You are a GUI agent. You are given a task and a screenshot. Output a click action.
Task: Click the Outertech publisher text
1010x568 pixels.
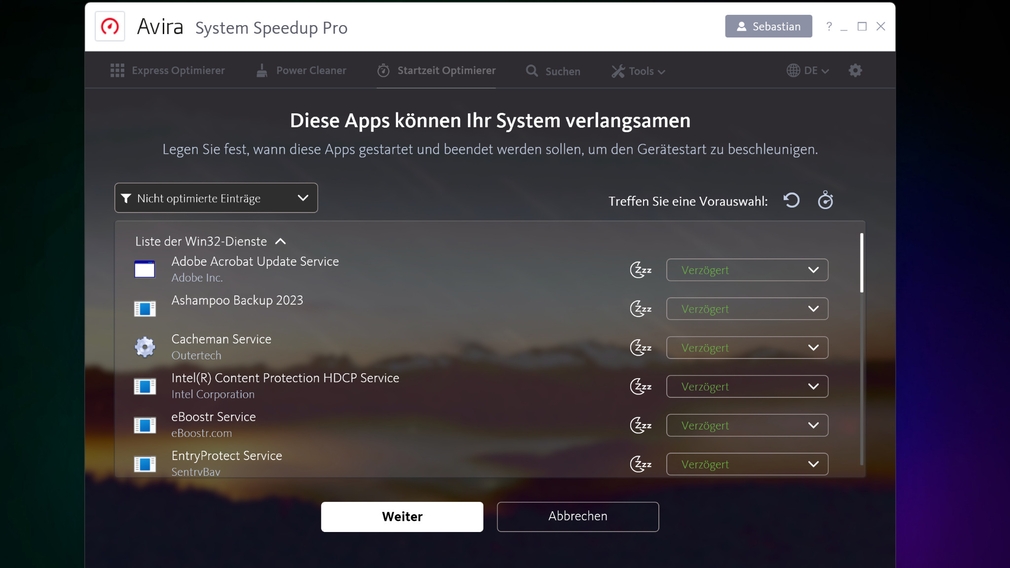click(x=196, y=355)
